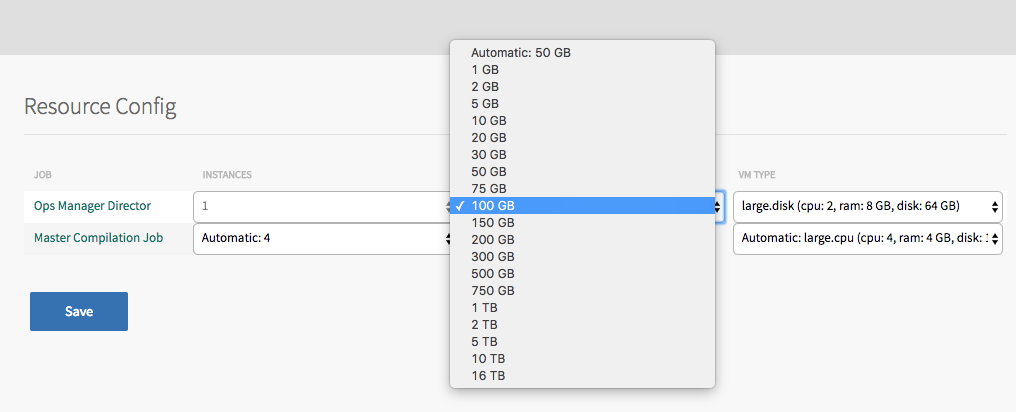The image size is (1016, 412).
Task: Pick the 2 GB option
Action: pos(484,87)
